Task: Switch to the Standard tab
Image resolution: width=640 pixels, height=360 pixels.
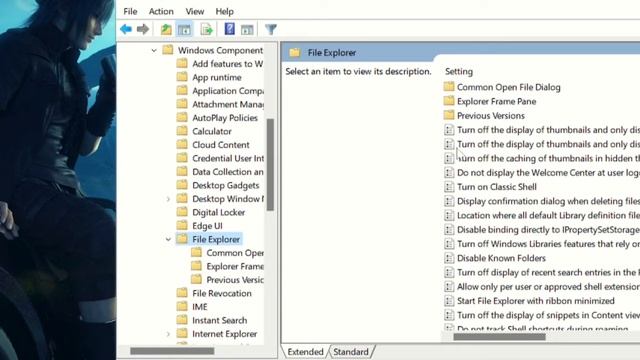Action: tap(351, 351)
